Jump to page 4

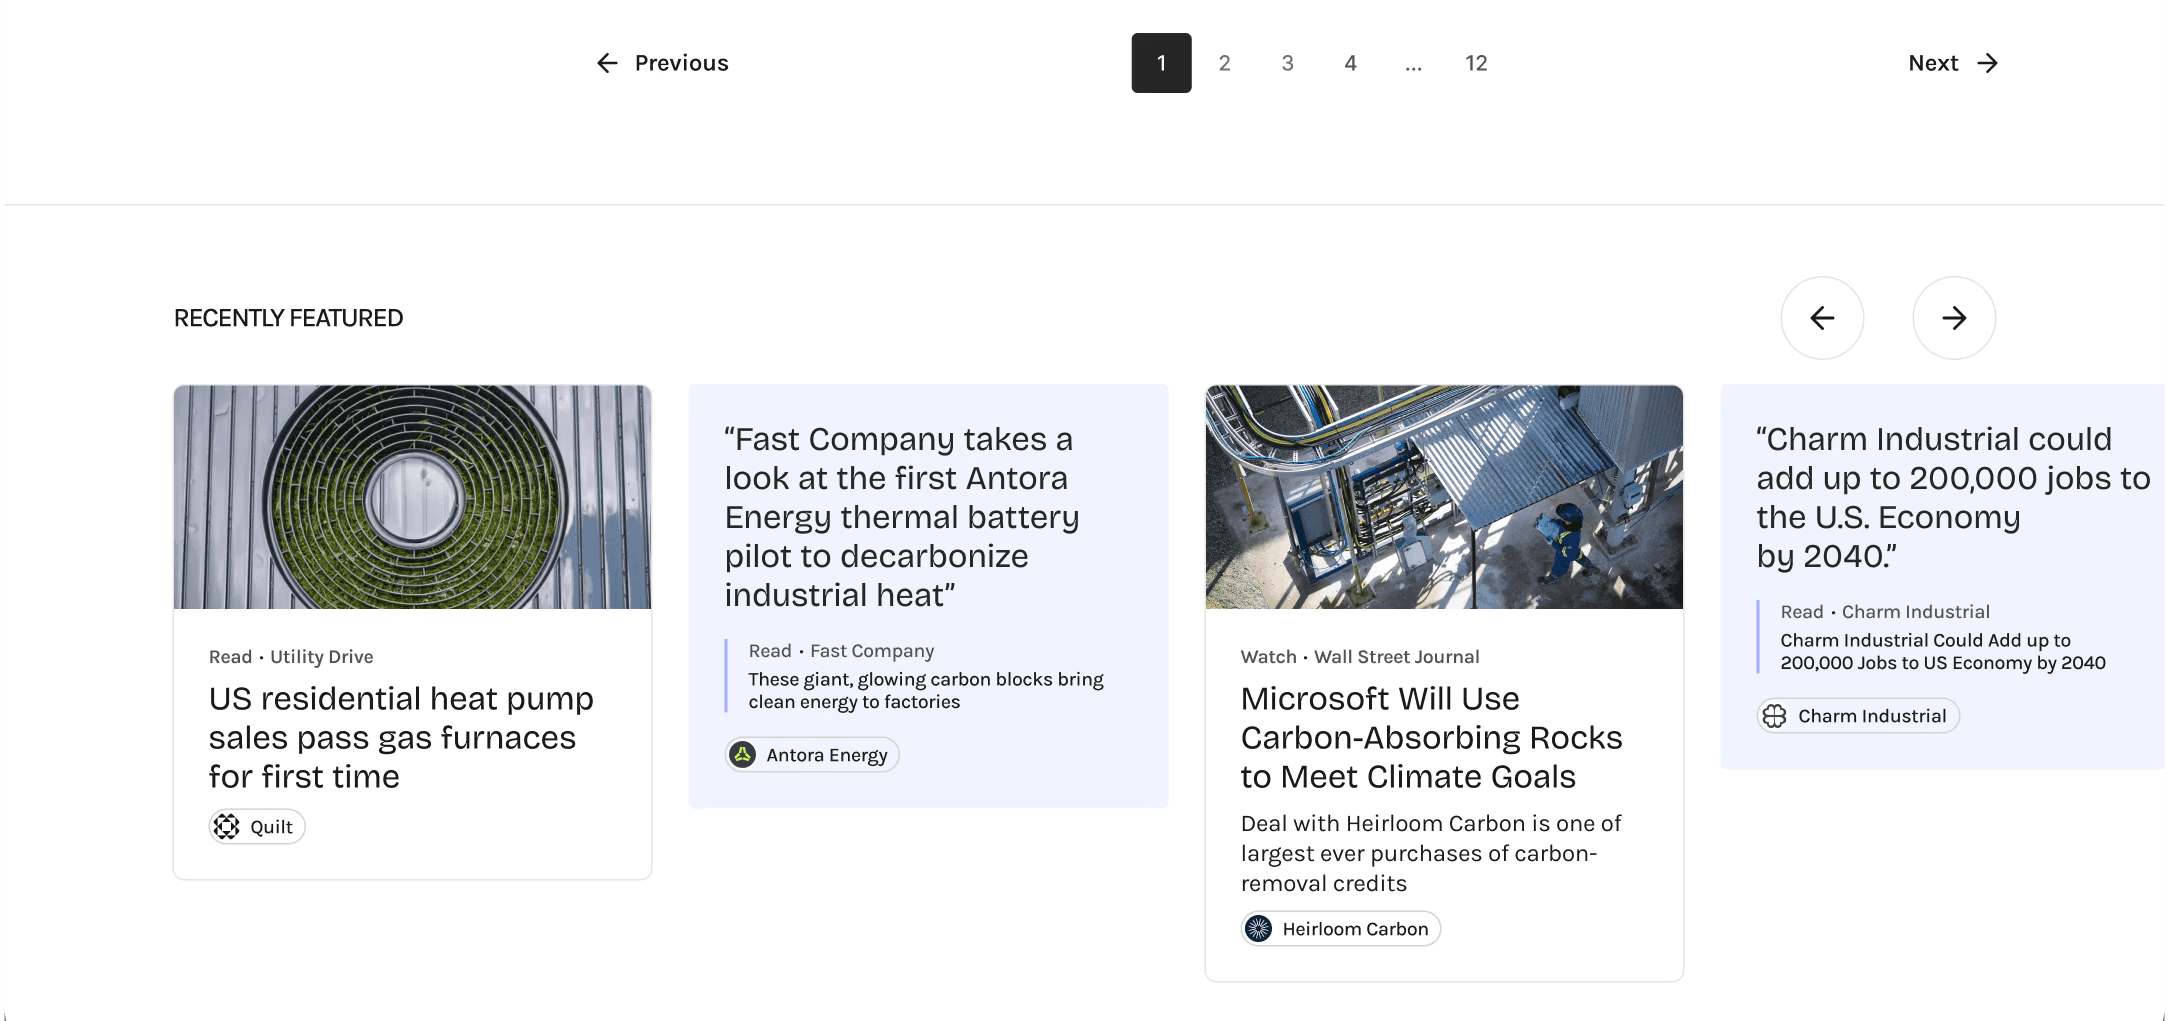[1350, 63]
